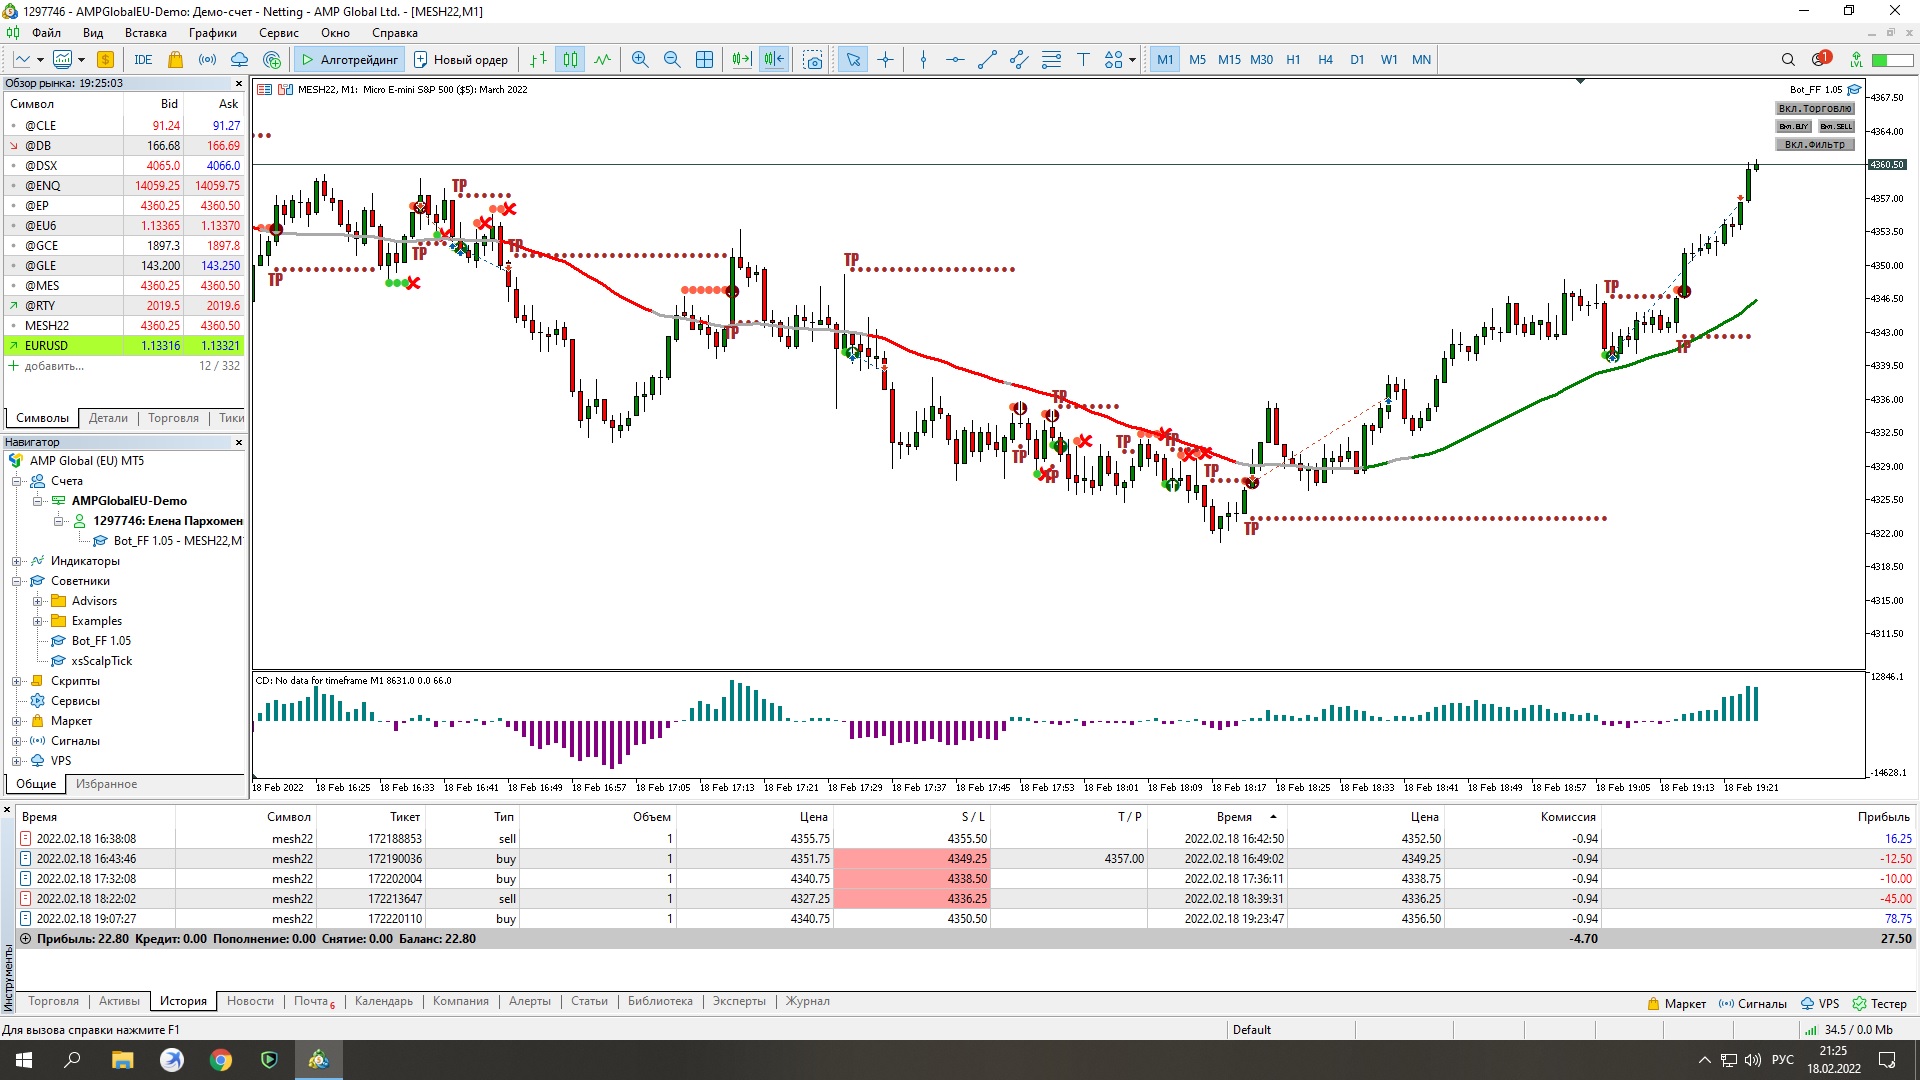Toggle the Вкл.Фильтр chart button
This screenshot has height=1080, width=1920.
pos(1814,144)
